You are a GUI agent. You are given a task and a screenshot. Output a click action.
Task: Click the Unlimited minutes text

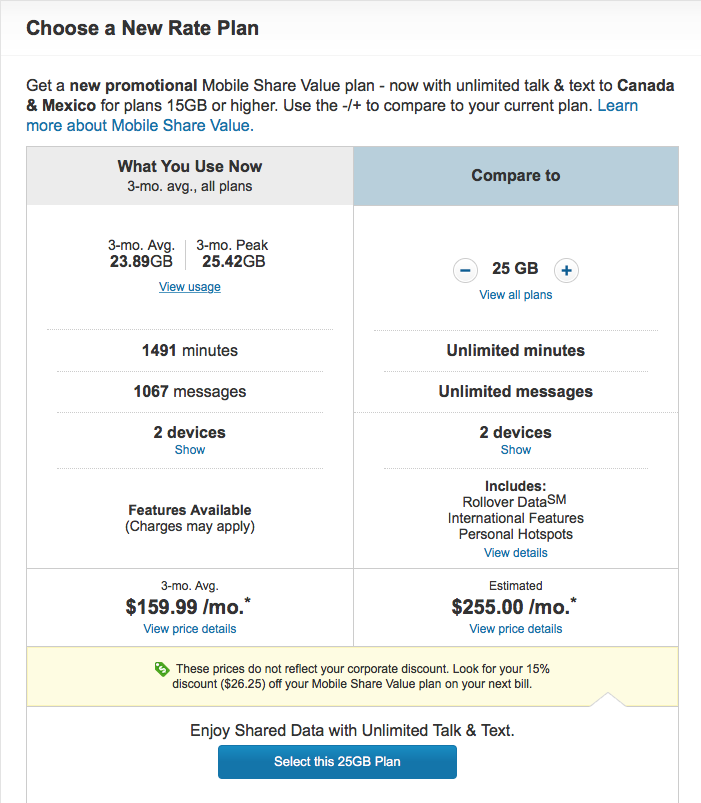tap(515, 351)
